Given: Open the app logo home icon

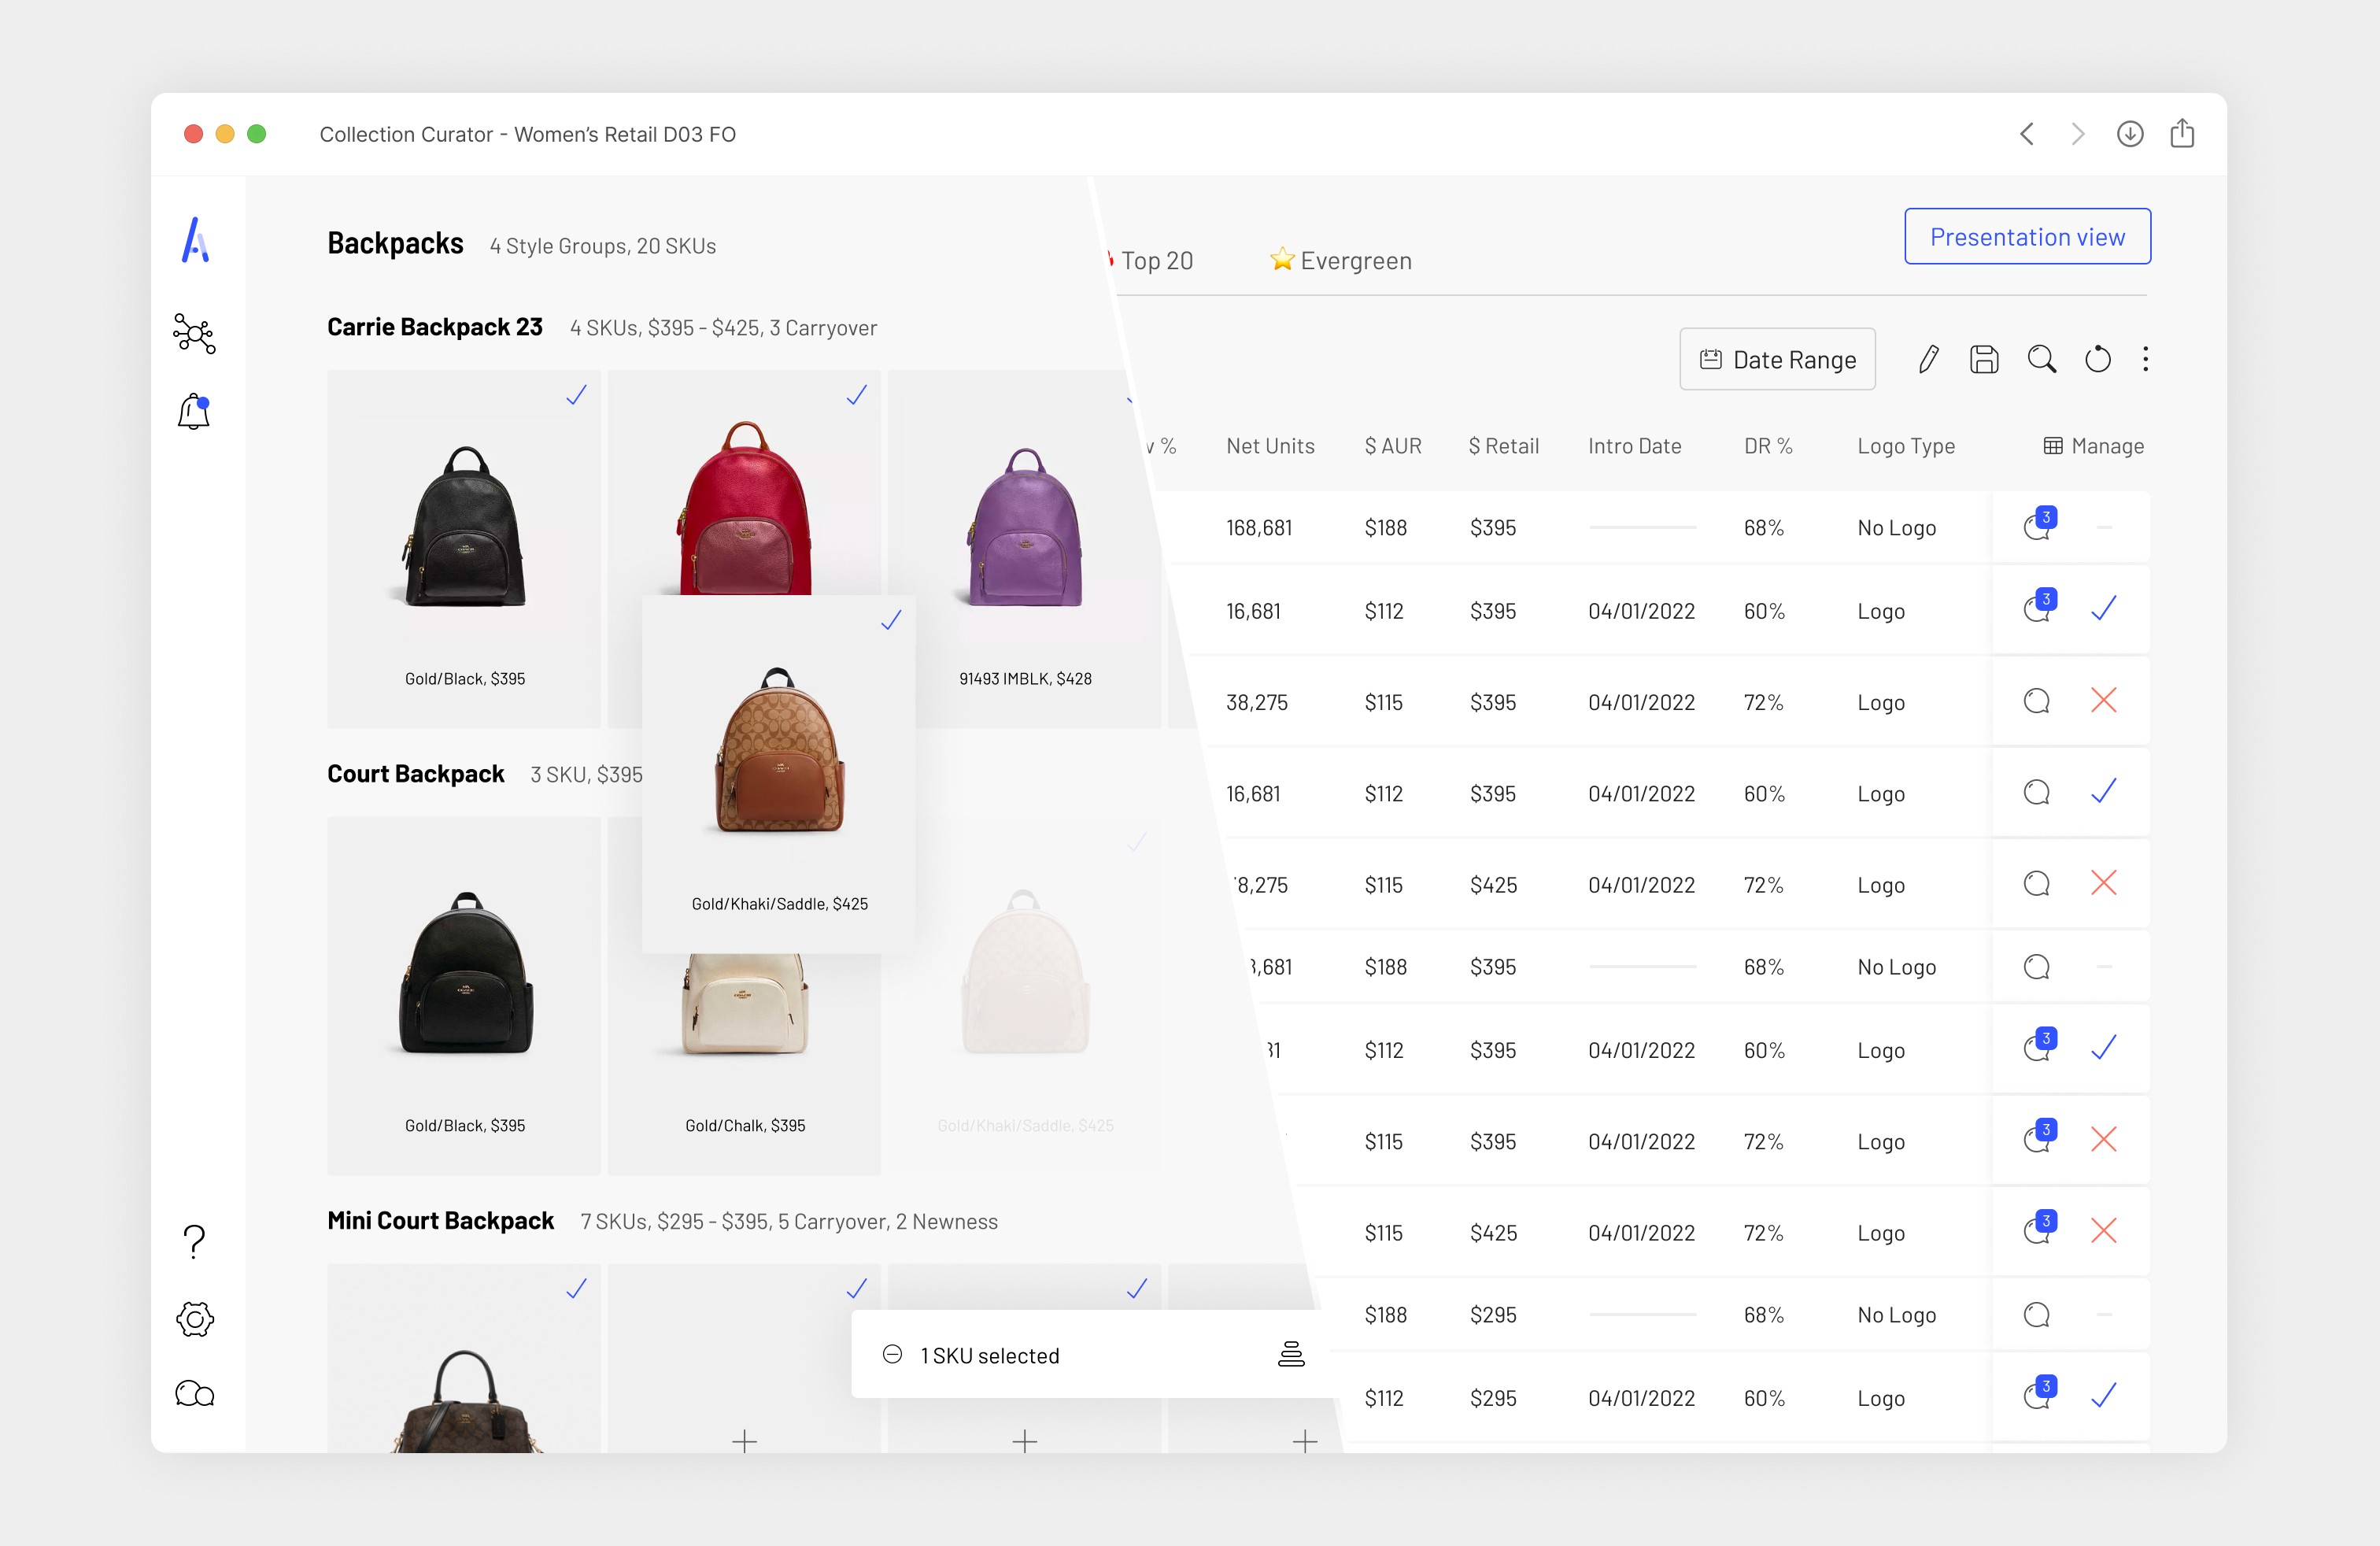Looking at the screenshot, I should tap(195, 240).
